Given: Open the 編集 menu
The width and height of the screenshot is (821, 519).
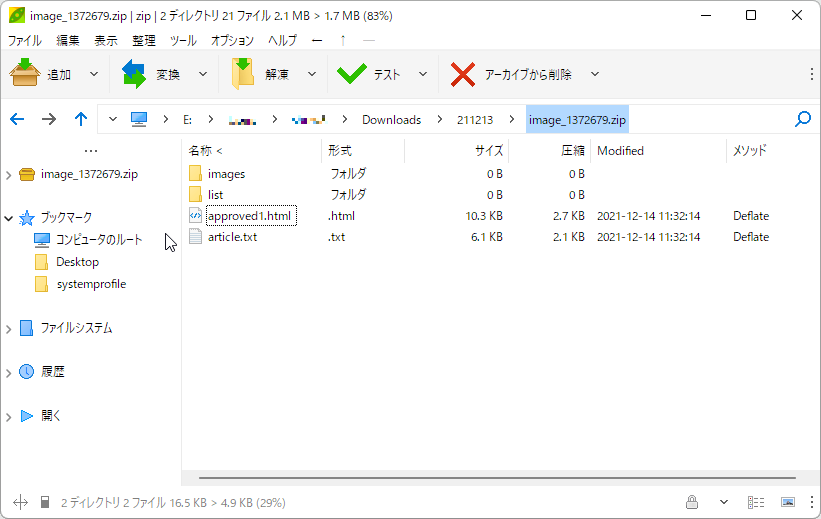Looking at the screenshot, I should point(68,40).
